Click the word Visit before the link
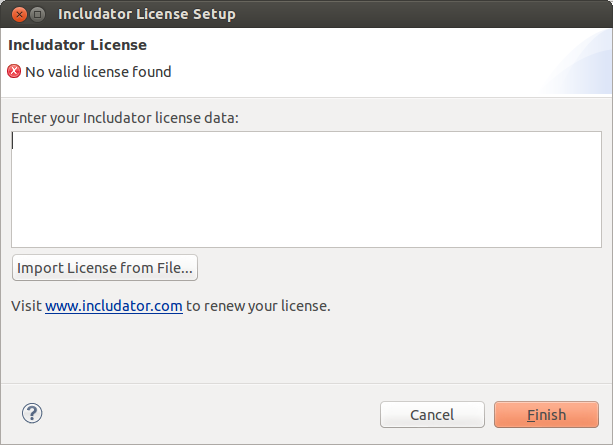Image resolution: width=613 pixels, height=445 pixels. pos(26,306)
